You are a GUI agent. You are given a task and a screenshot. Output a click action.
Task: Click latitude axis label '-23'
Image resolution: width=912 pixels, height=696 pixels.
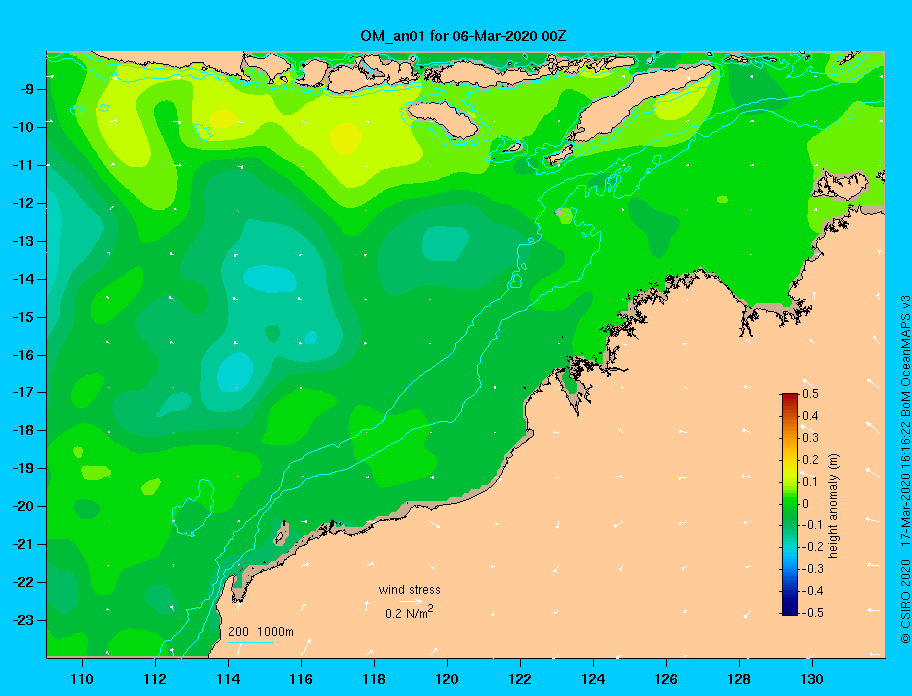23,620
